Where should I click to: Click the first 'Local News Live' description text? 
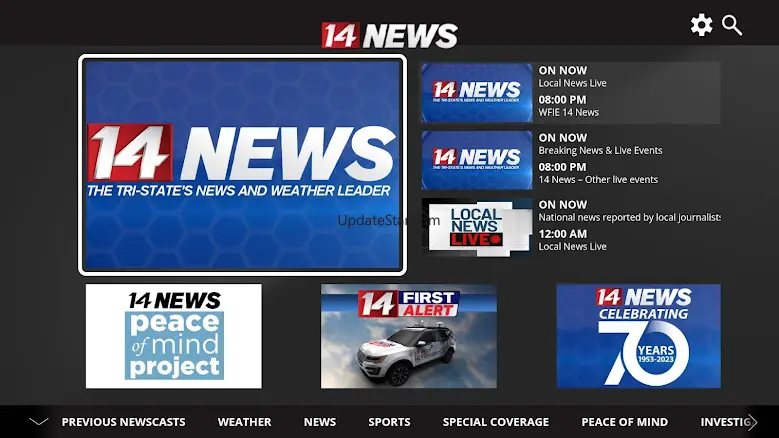click(572, 83)
